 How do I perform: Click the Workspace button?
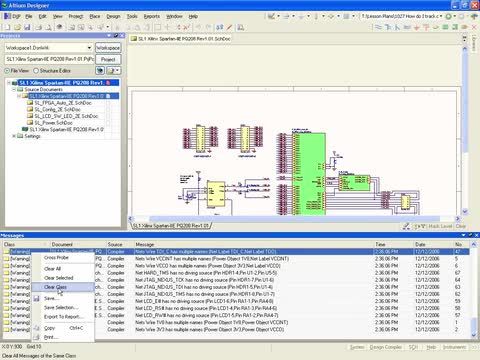coord(108,48)
